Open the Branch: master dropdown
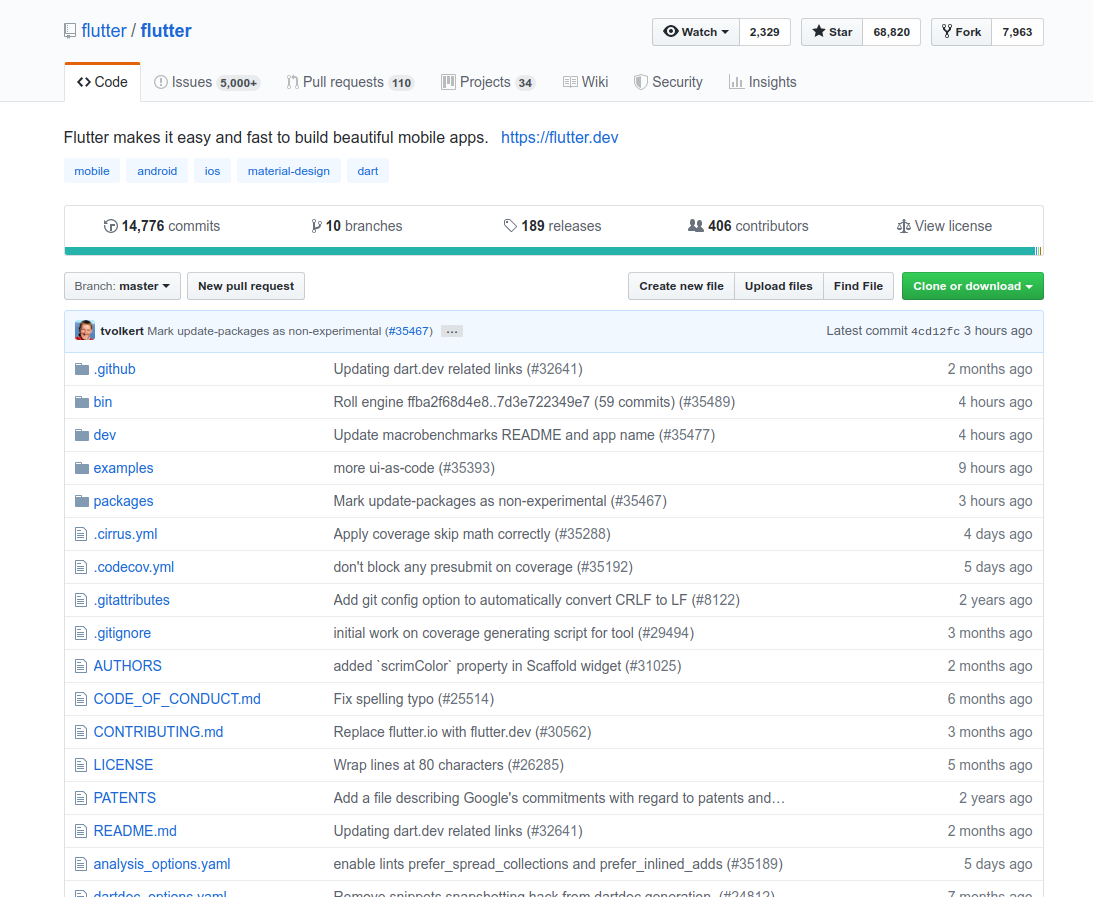This screenshot has width=1093, height=897. pos(122,286)
